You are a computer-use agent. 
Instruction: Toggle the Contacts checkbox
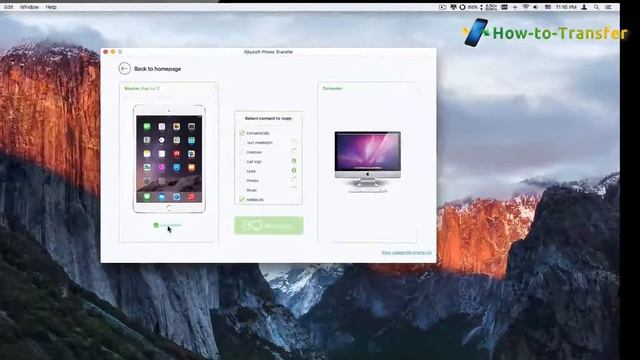pos(242,133)
